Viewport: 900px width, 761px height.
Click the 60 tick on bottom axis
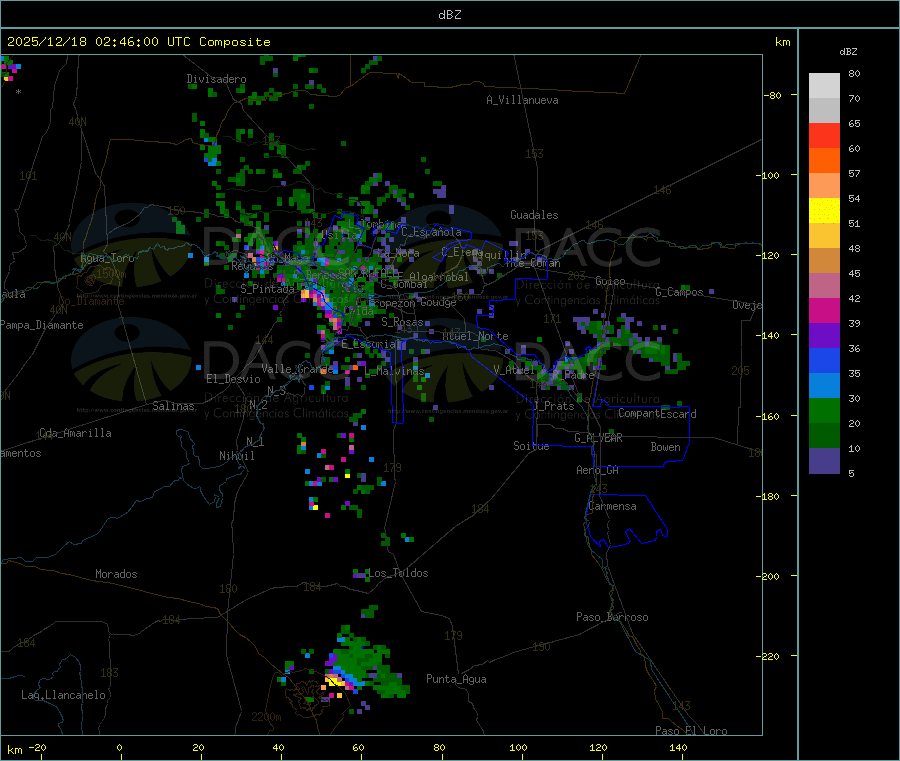tap(359, 747)
